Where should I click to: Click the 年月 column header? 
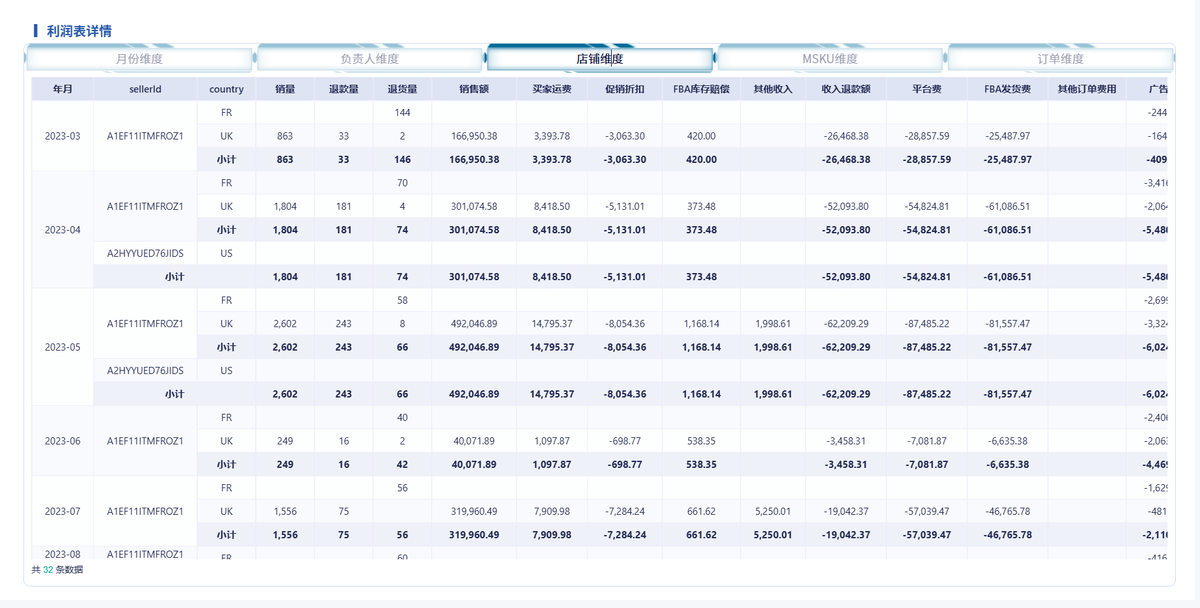(62, 89)
